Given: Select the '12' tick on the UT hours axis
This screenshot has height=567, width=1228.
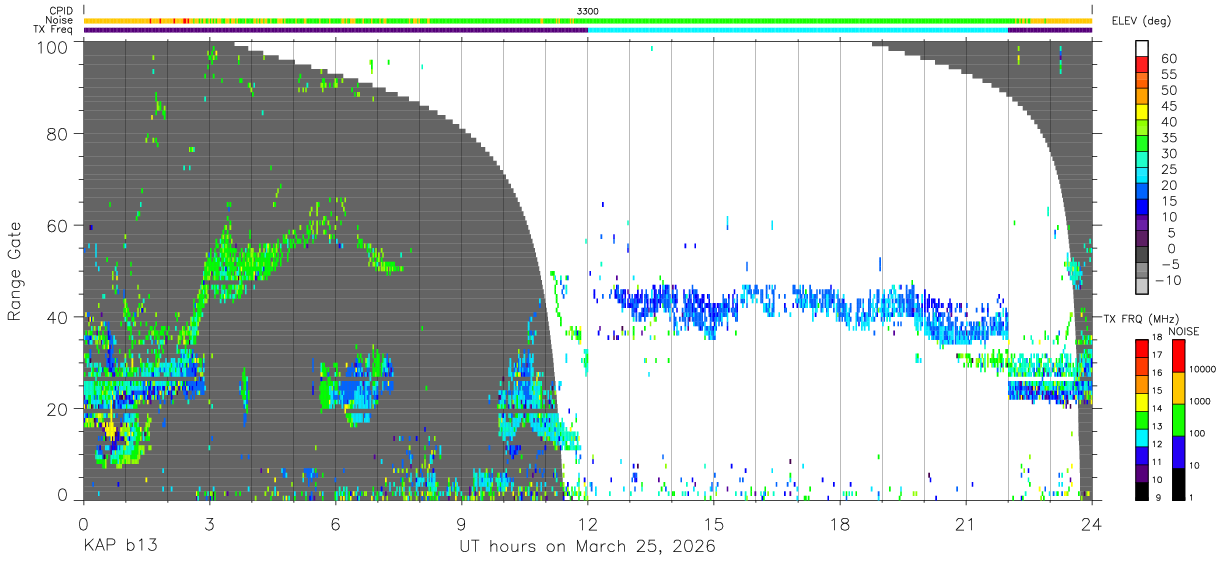Looking at the screenshot, I should click(x=587, y=524).
